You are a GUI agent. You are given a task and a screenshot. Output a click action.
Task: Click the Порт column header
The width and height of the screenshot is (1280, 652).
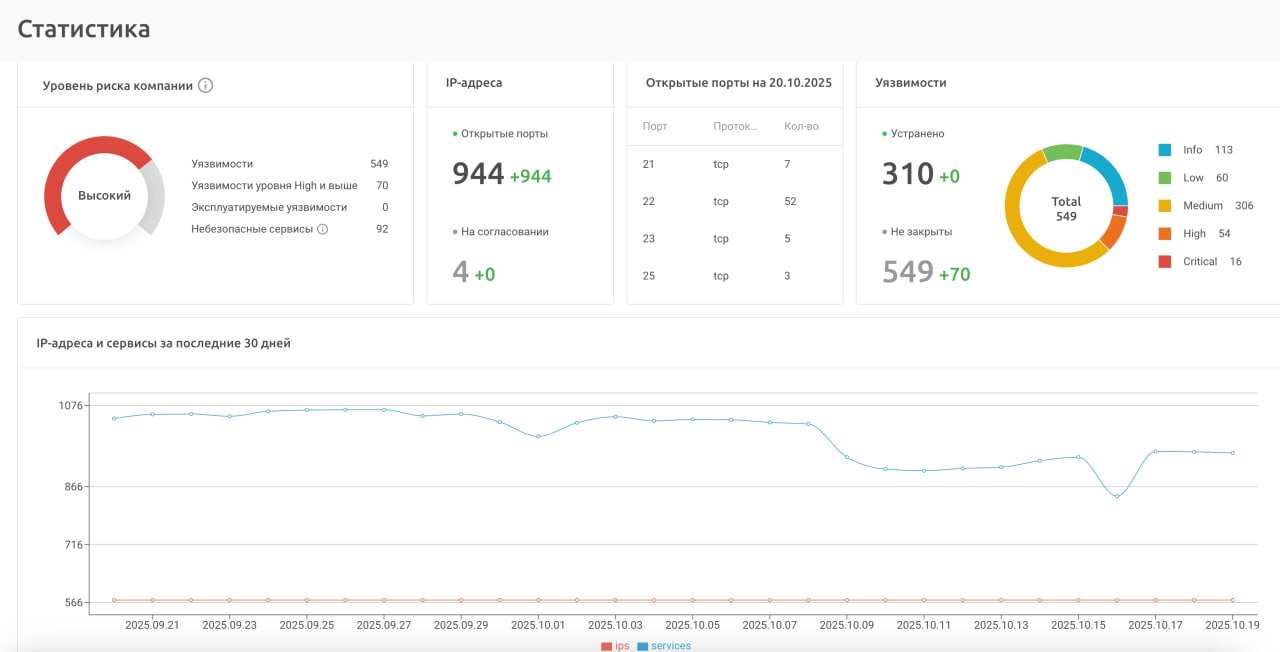(x=655, y=126)
